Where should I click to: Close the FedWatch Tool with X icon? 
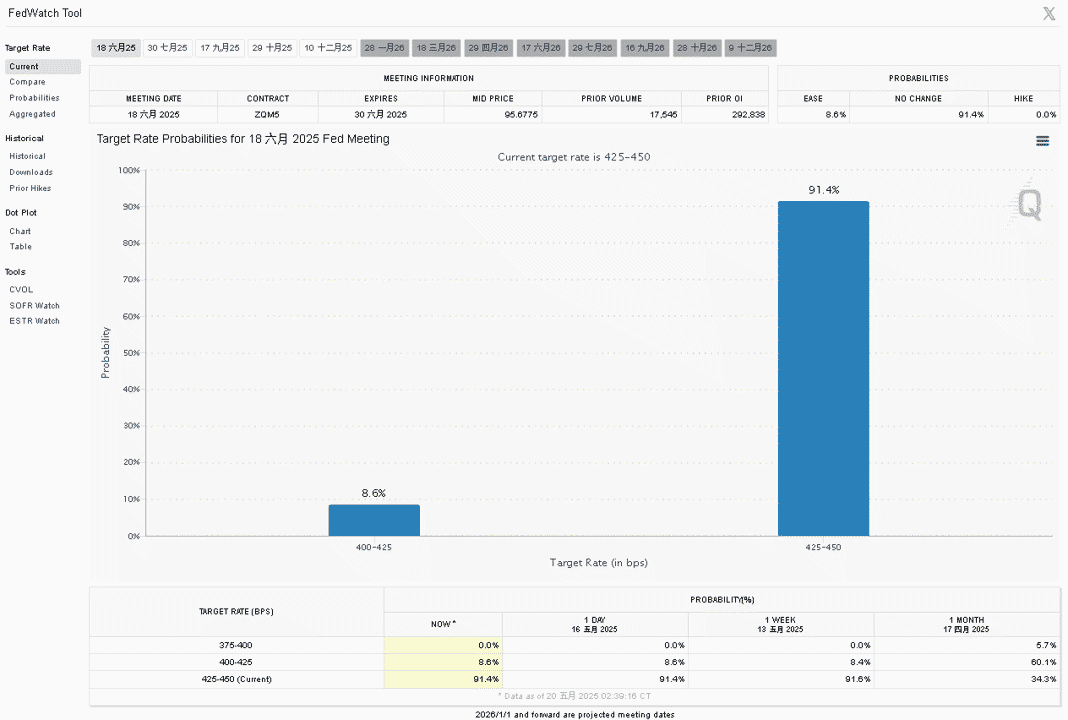1049,14
